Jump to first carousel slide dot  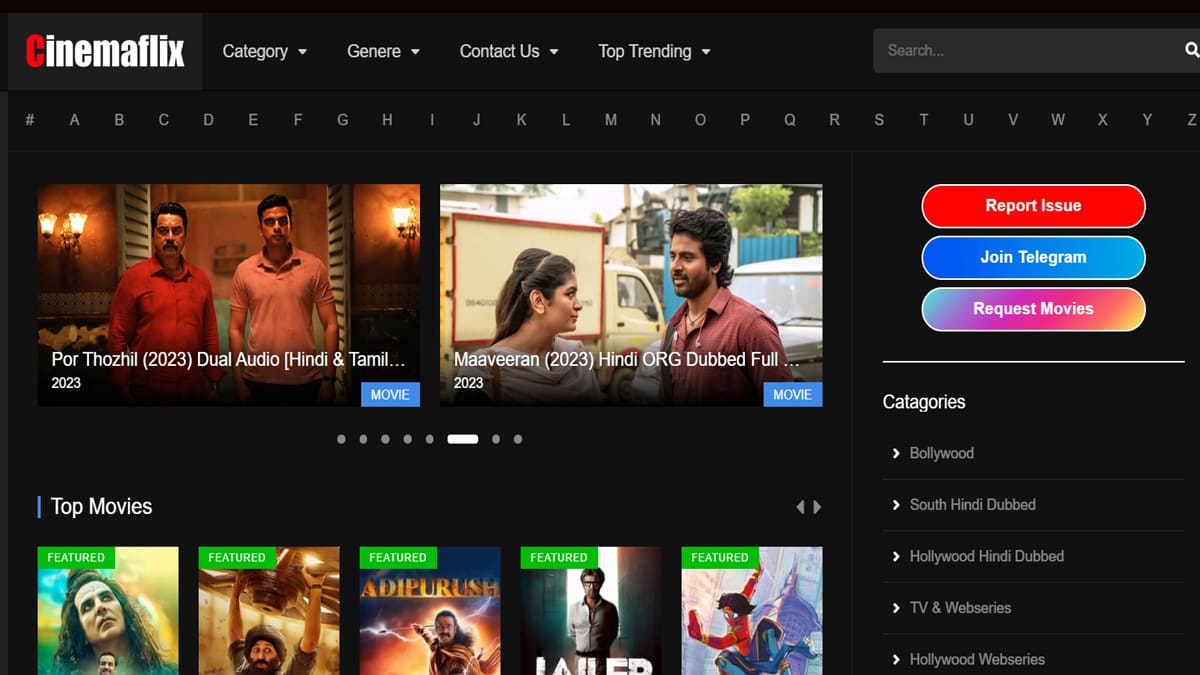point(342,439)
